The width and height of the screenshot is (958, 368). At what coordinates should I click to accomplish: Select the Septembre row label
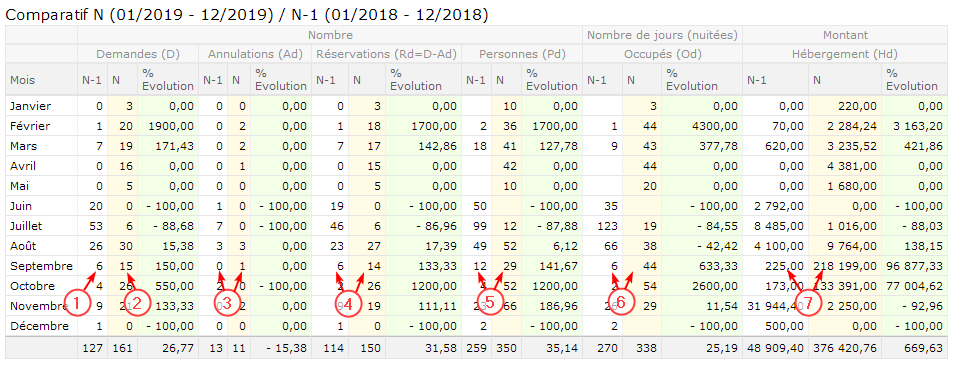point(42,266)
